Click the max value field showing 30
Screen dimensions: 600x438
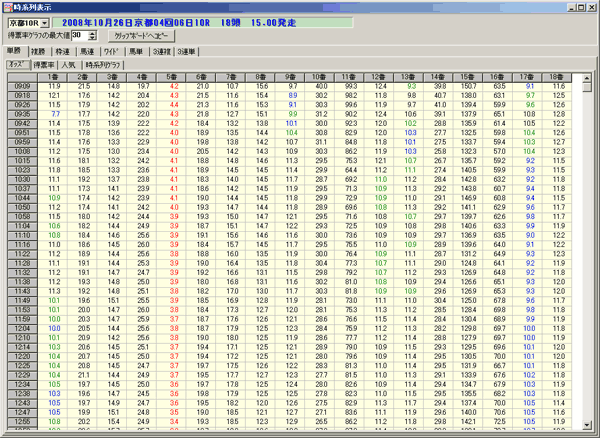pyautogui.click(x=80, y=36)
